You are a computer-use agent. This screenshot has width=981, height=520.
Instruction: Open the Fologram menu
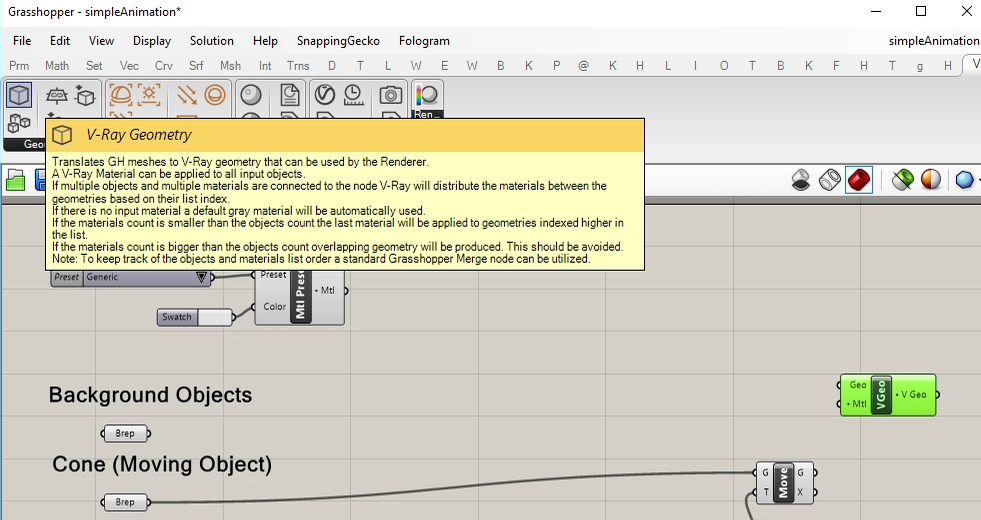click(x=424, y=41)
